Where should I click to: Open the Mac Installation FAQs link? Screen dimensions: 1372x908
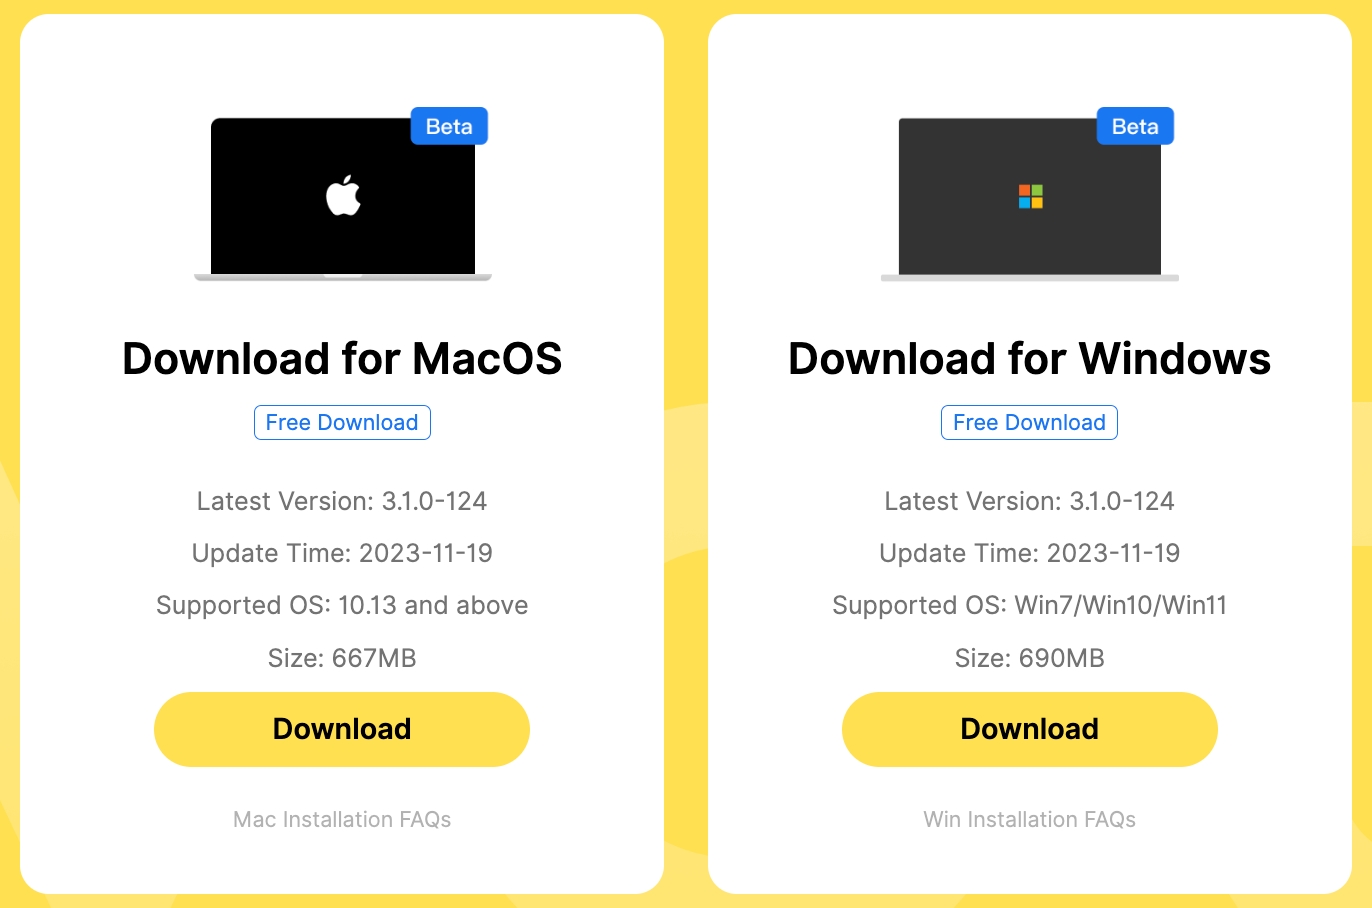342,819
